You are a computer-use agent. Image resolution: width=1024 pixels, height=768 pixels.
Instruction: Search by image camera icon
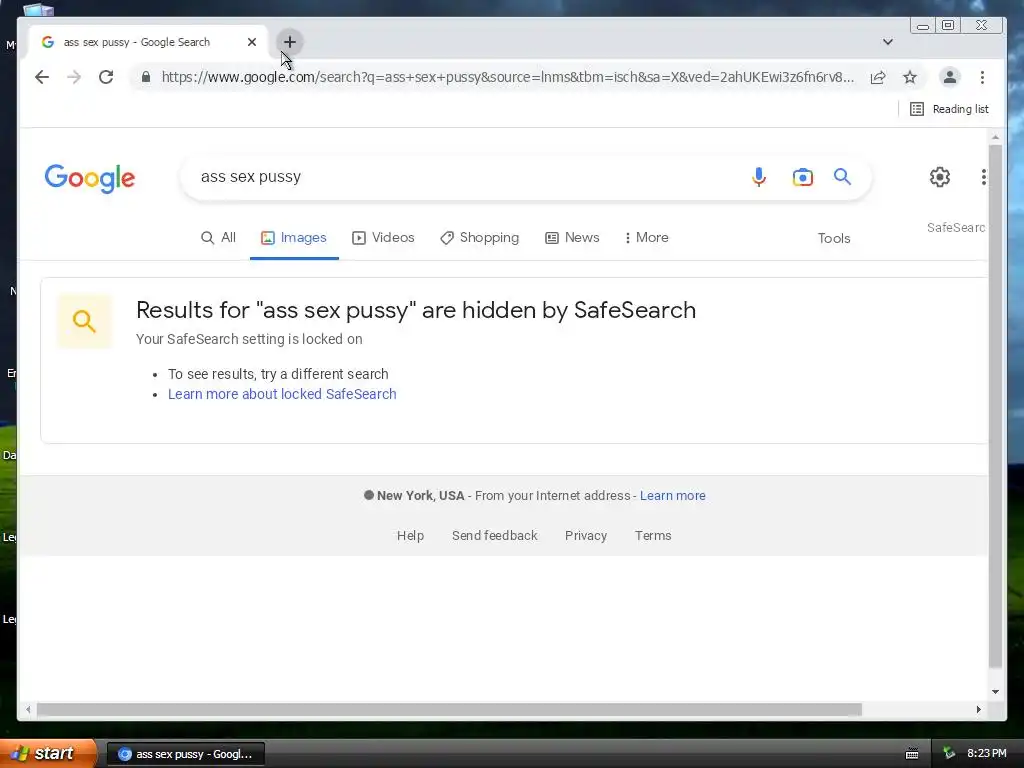point(803,177)
